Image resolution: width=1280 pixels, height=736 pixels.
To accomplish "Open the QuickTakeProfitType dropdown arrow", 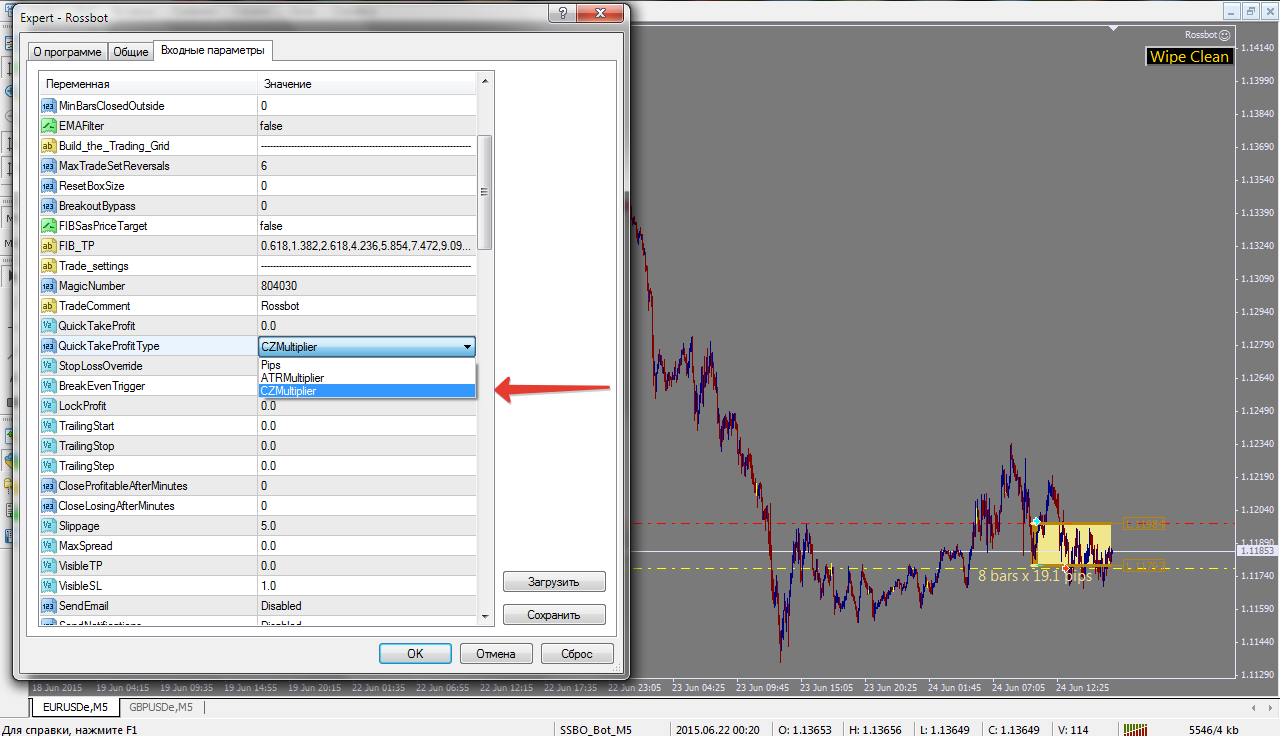I will pos(467,347).
